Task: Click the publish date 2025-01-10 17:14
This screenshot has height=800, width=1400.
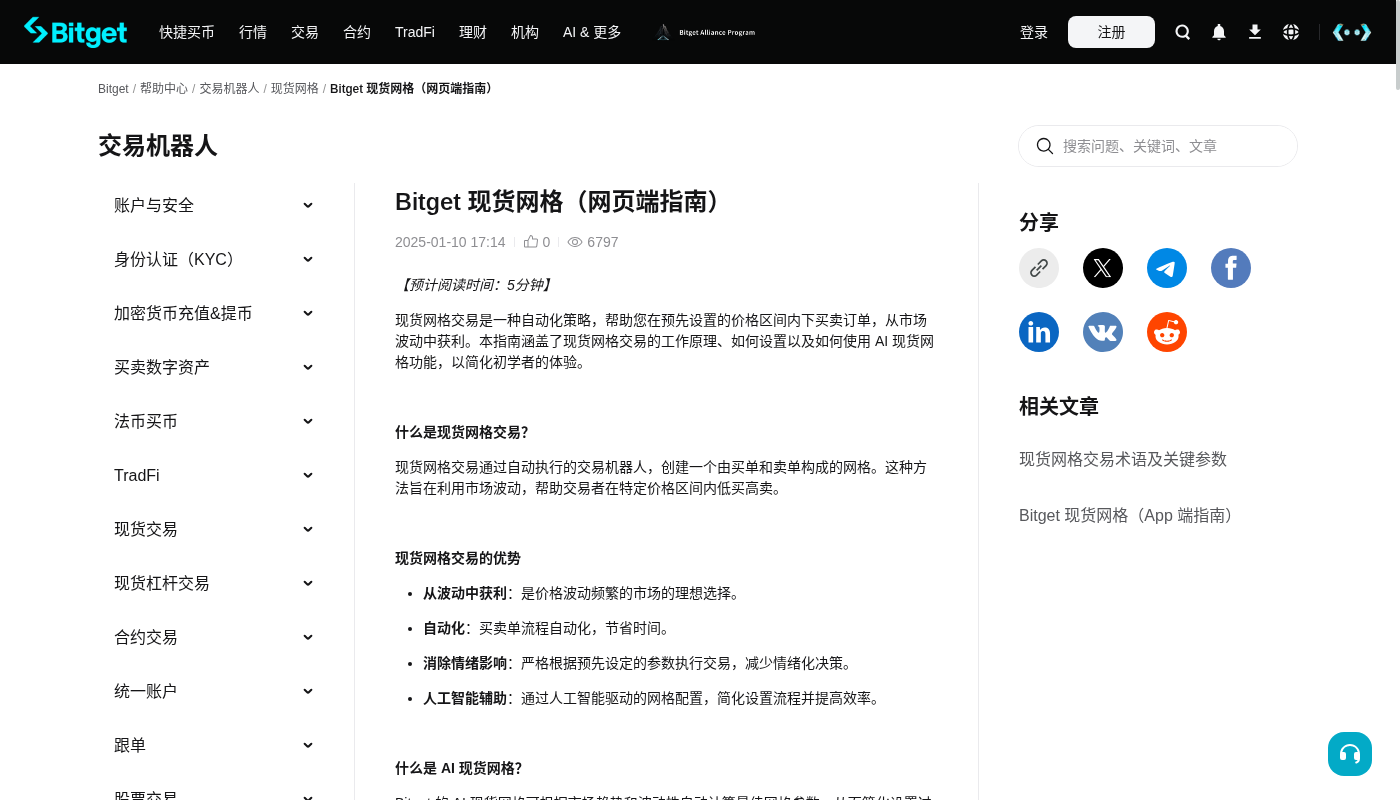Action: click(450, 242)
